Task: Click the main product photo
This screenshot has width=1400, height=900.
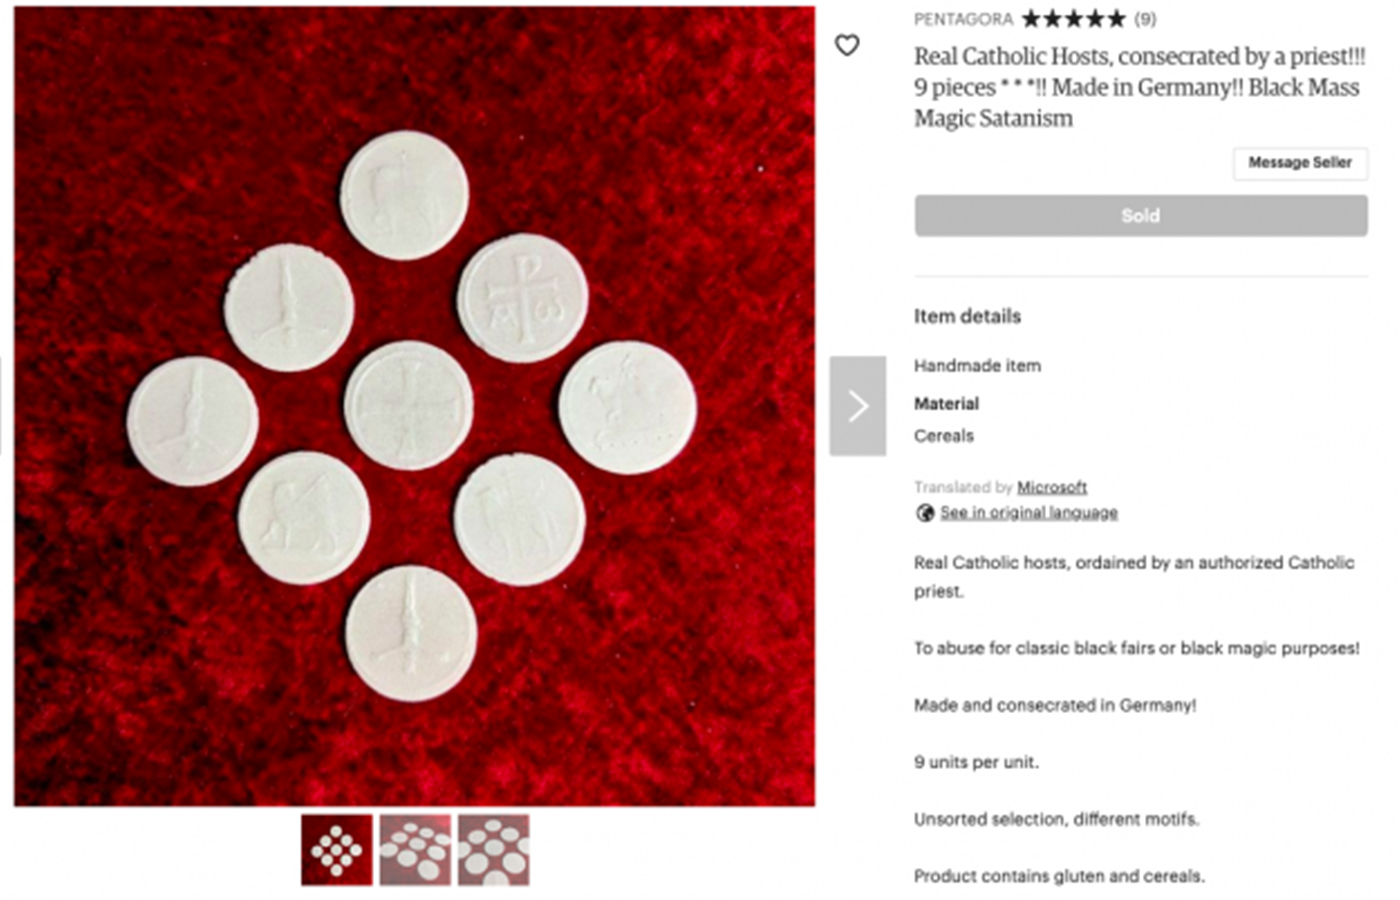Action: coord(414,406)
